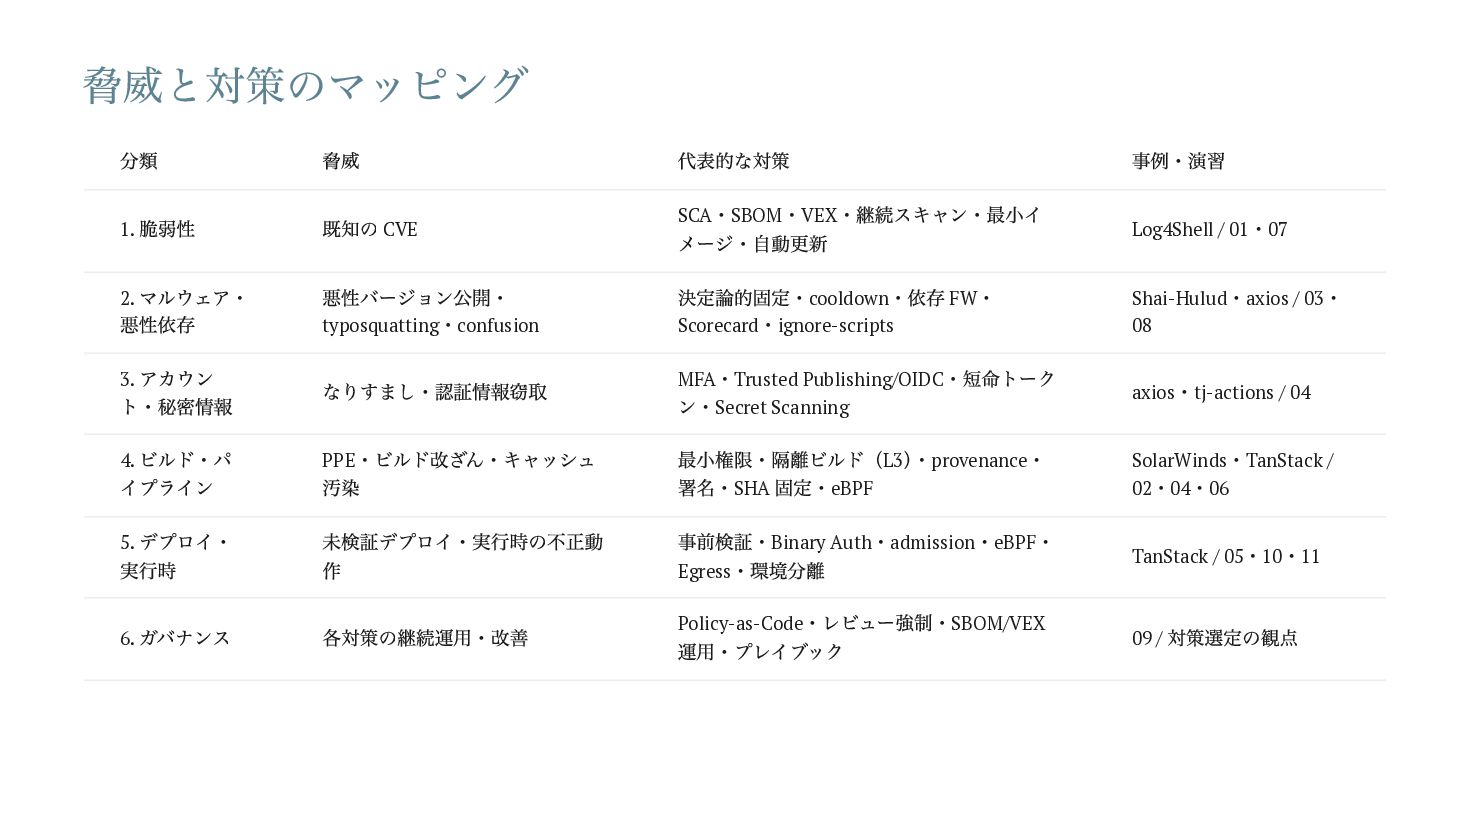Click the 4. ビルド・パイプライン row label
1470x828 pixels.
(176, 474)
